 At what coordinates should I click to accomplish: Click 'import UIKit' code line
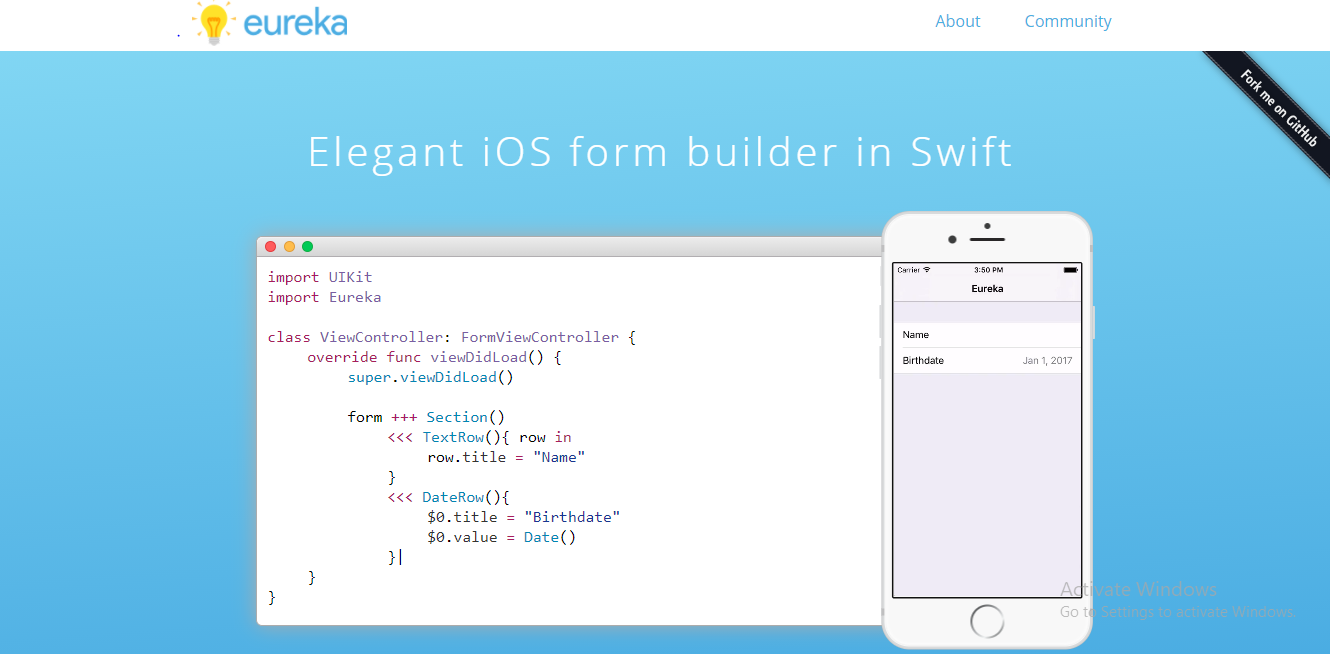[320, 277]
